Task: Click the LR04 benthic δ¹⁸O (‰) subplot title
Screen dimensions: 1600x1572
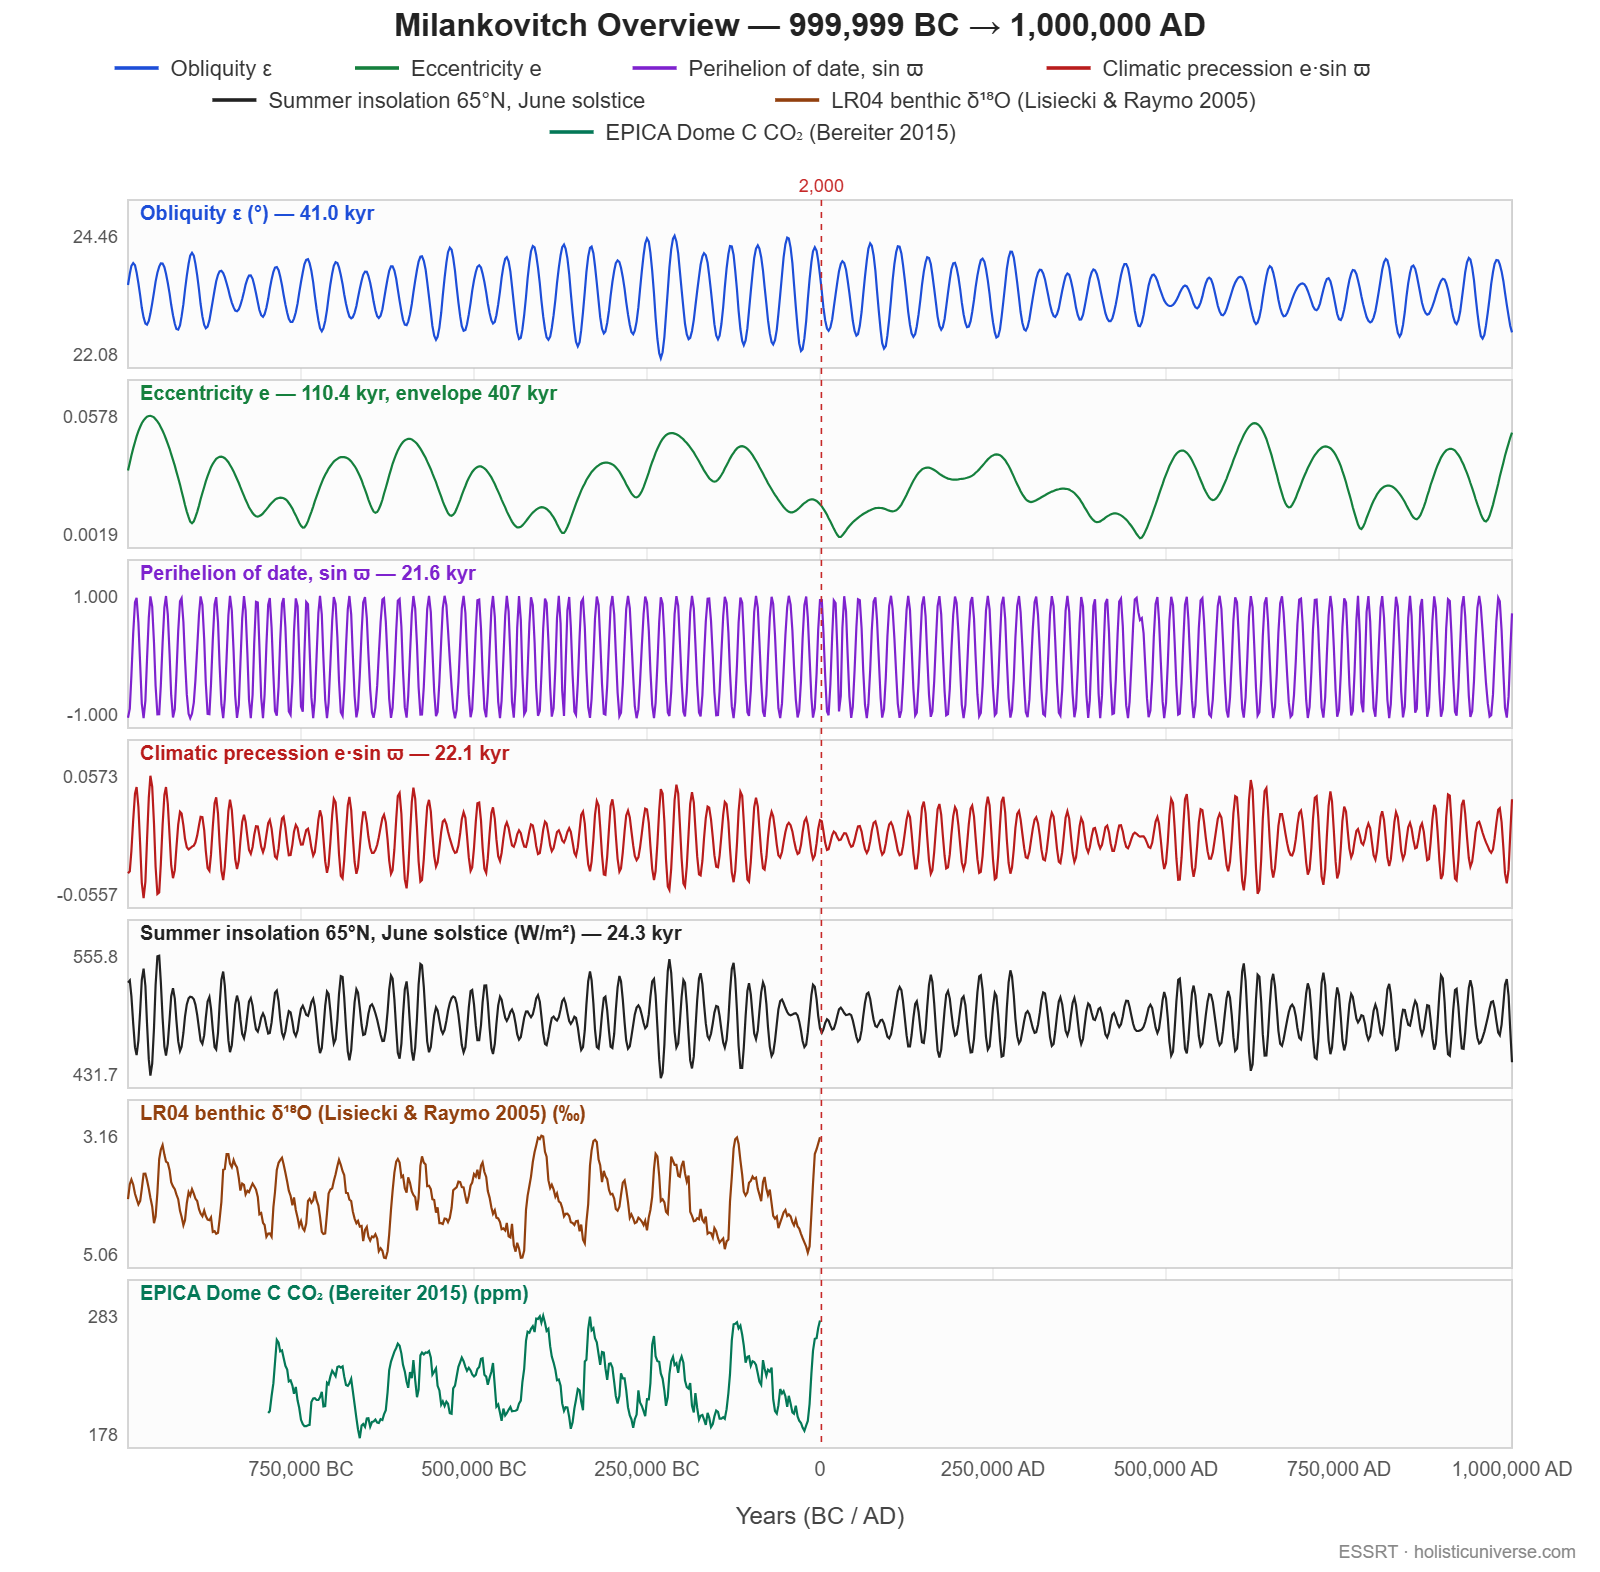Action: click(363, 1113)
